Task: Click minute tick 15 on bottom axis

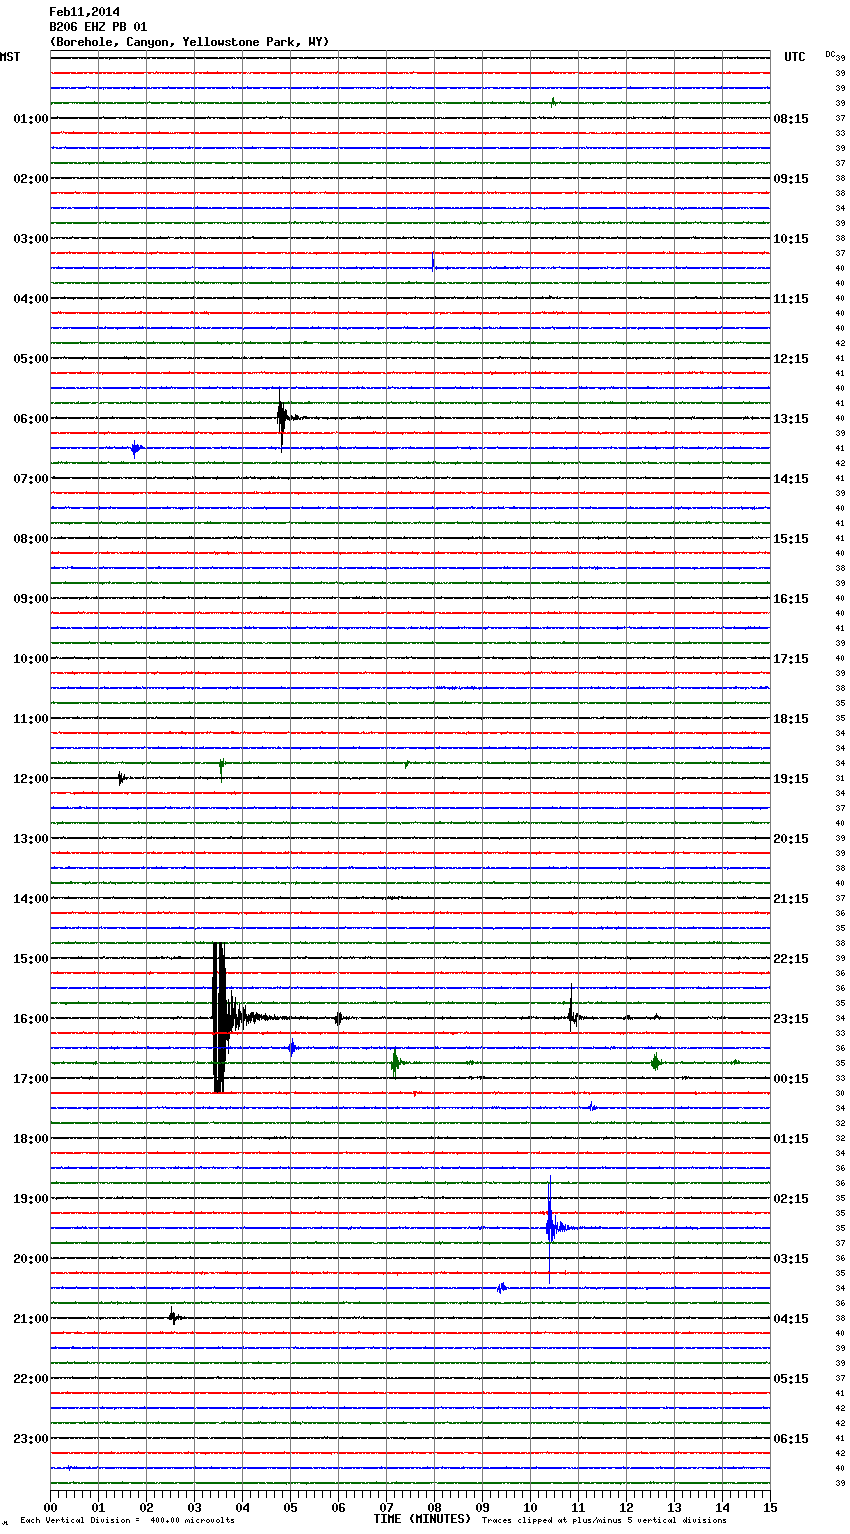Action: [770, 1506]
